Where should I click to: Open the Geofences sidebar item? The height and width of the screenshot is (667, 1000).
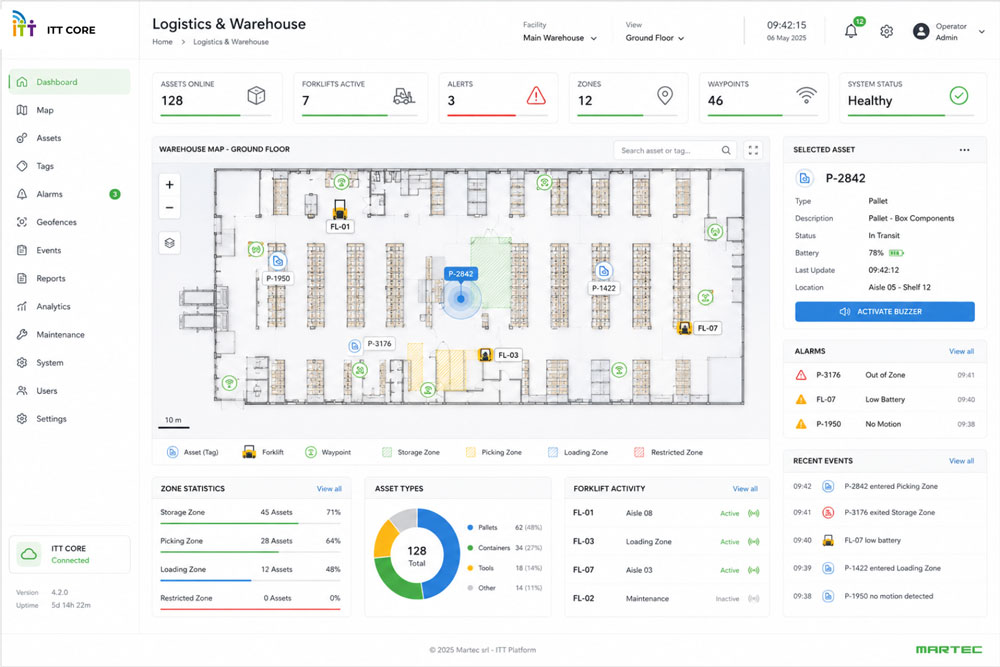70,222
